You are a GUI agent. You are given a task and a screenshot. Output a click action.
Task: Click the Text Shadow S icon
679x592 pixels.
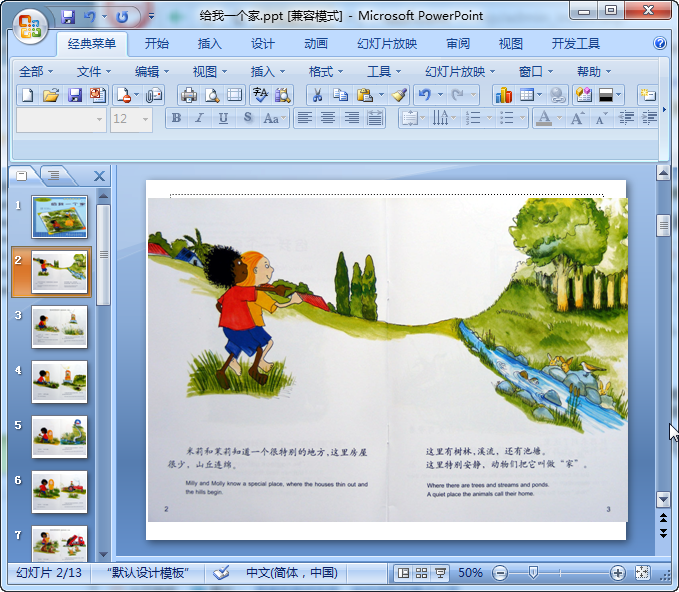pos(247,118)
